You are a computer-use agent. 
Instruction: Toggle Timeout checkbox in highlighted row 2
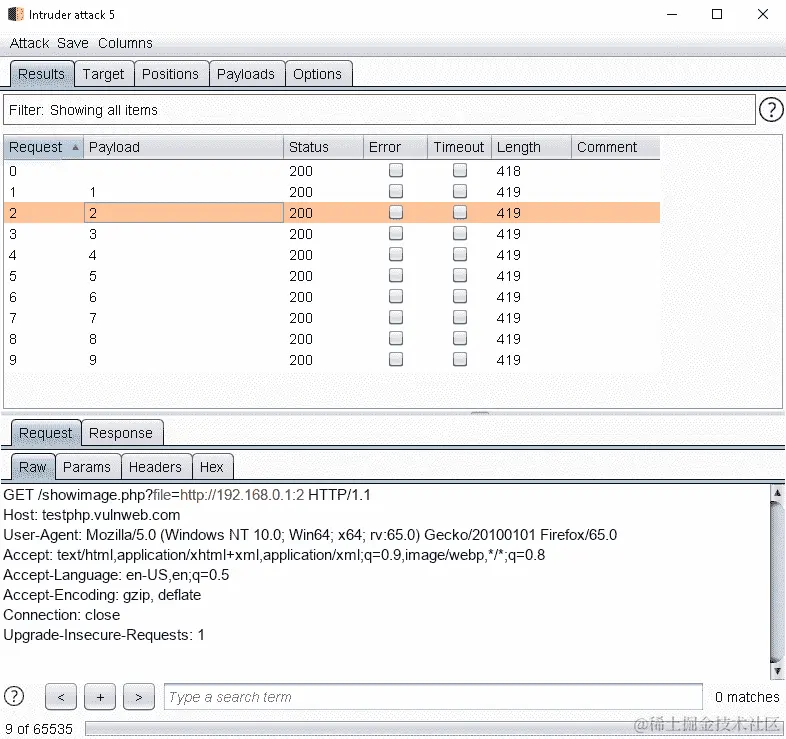[x=460, y=213]
